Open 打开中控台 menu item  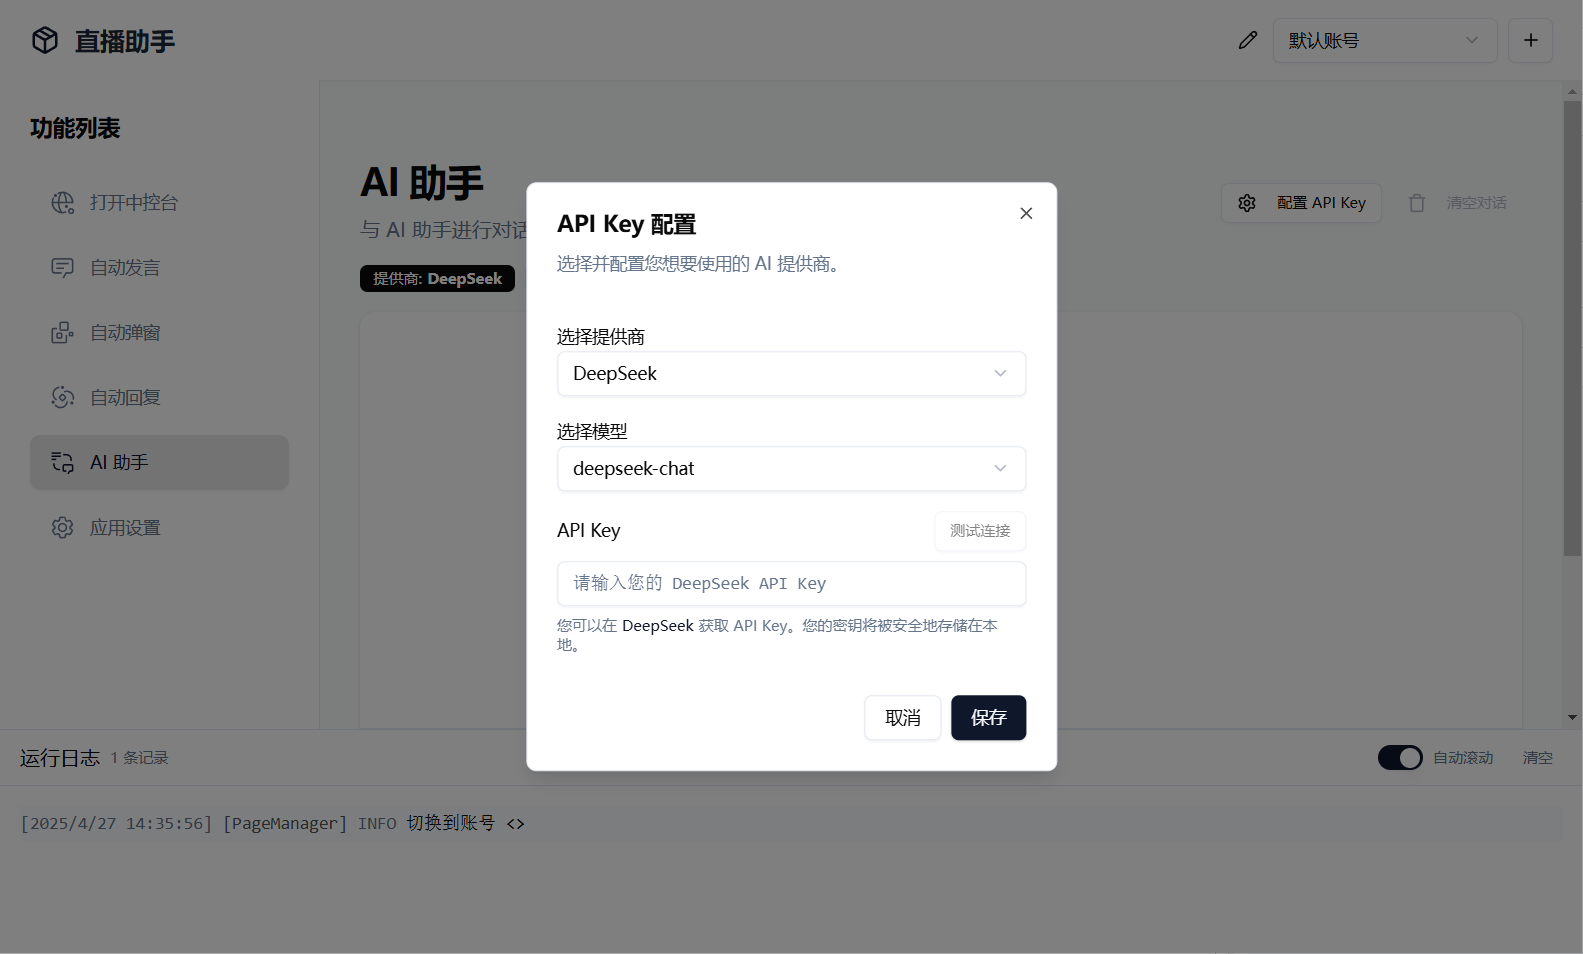159,202
